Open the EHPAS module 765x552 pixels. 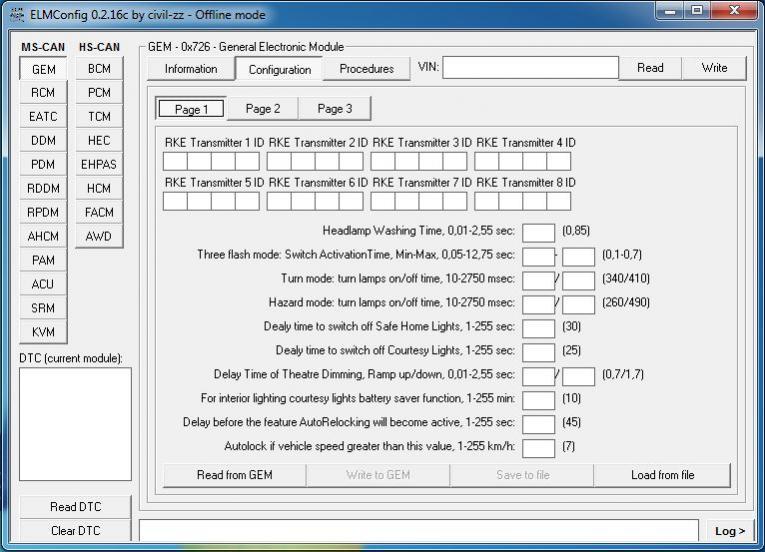click(x=99, y=165)
